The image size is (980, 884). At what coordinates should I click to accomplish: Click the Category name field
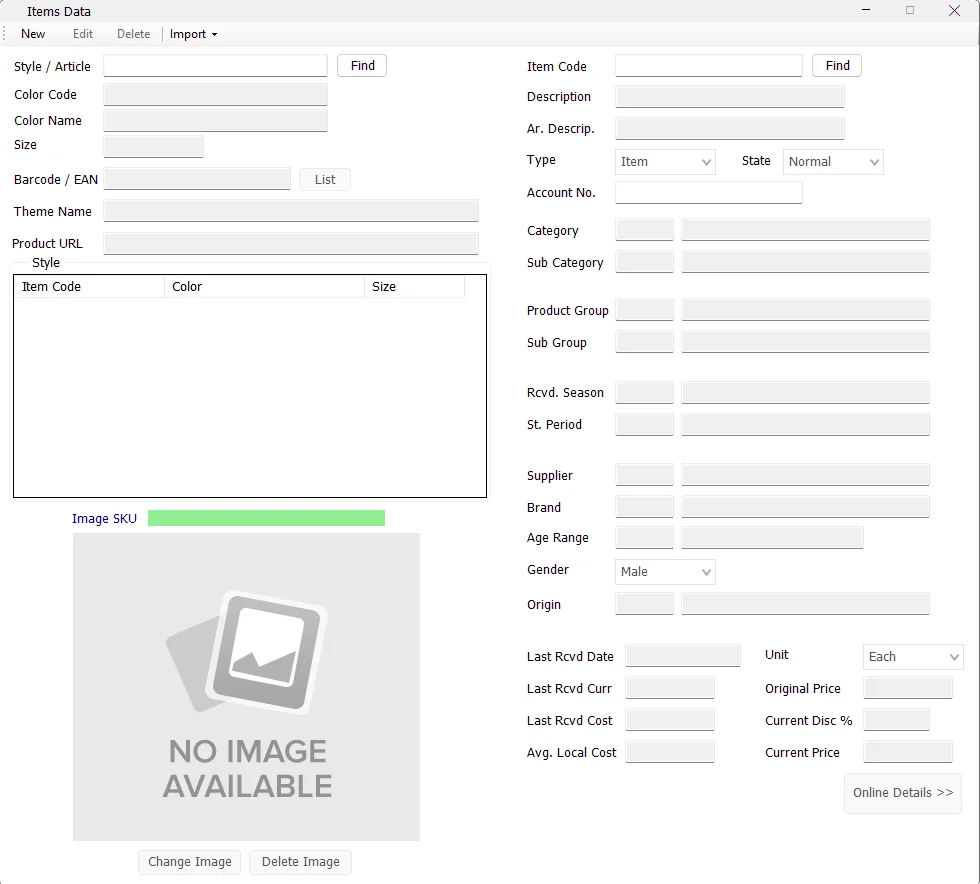coord(805,230)
